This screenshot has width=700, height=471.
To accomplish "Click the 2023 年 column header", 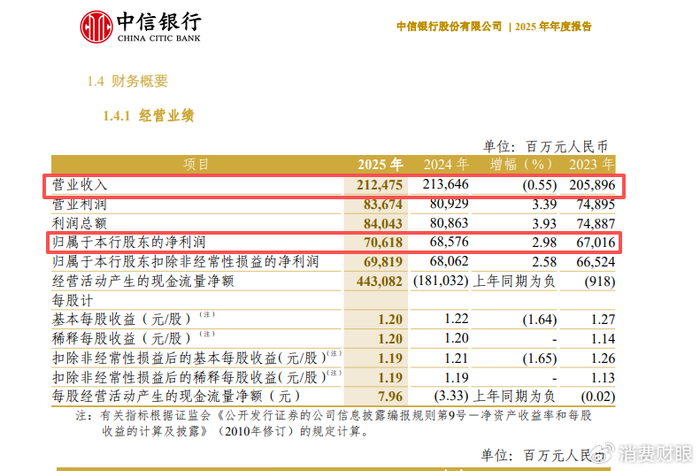I will [591, 164].
